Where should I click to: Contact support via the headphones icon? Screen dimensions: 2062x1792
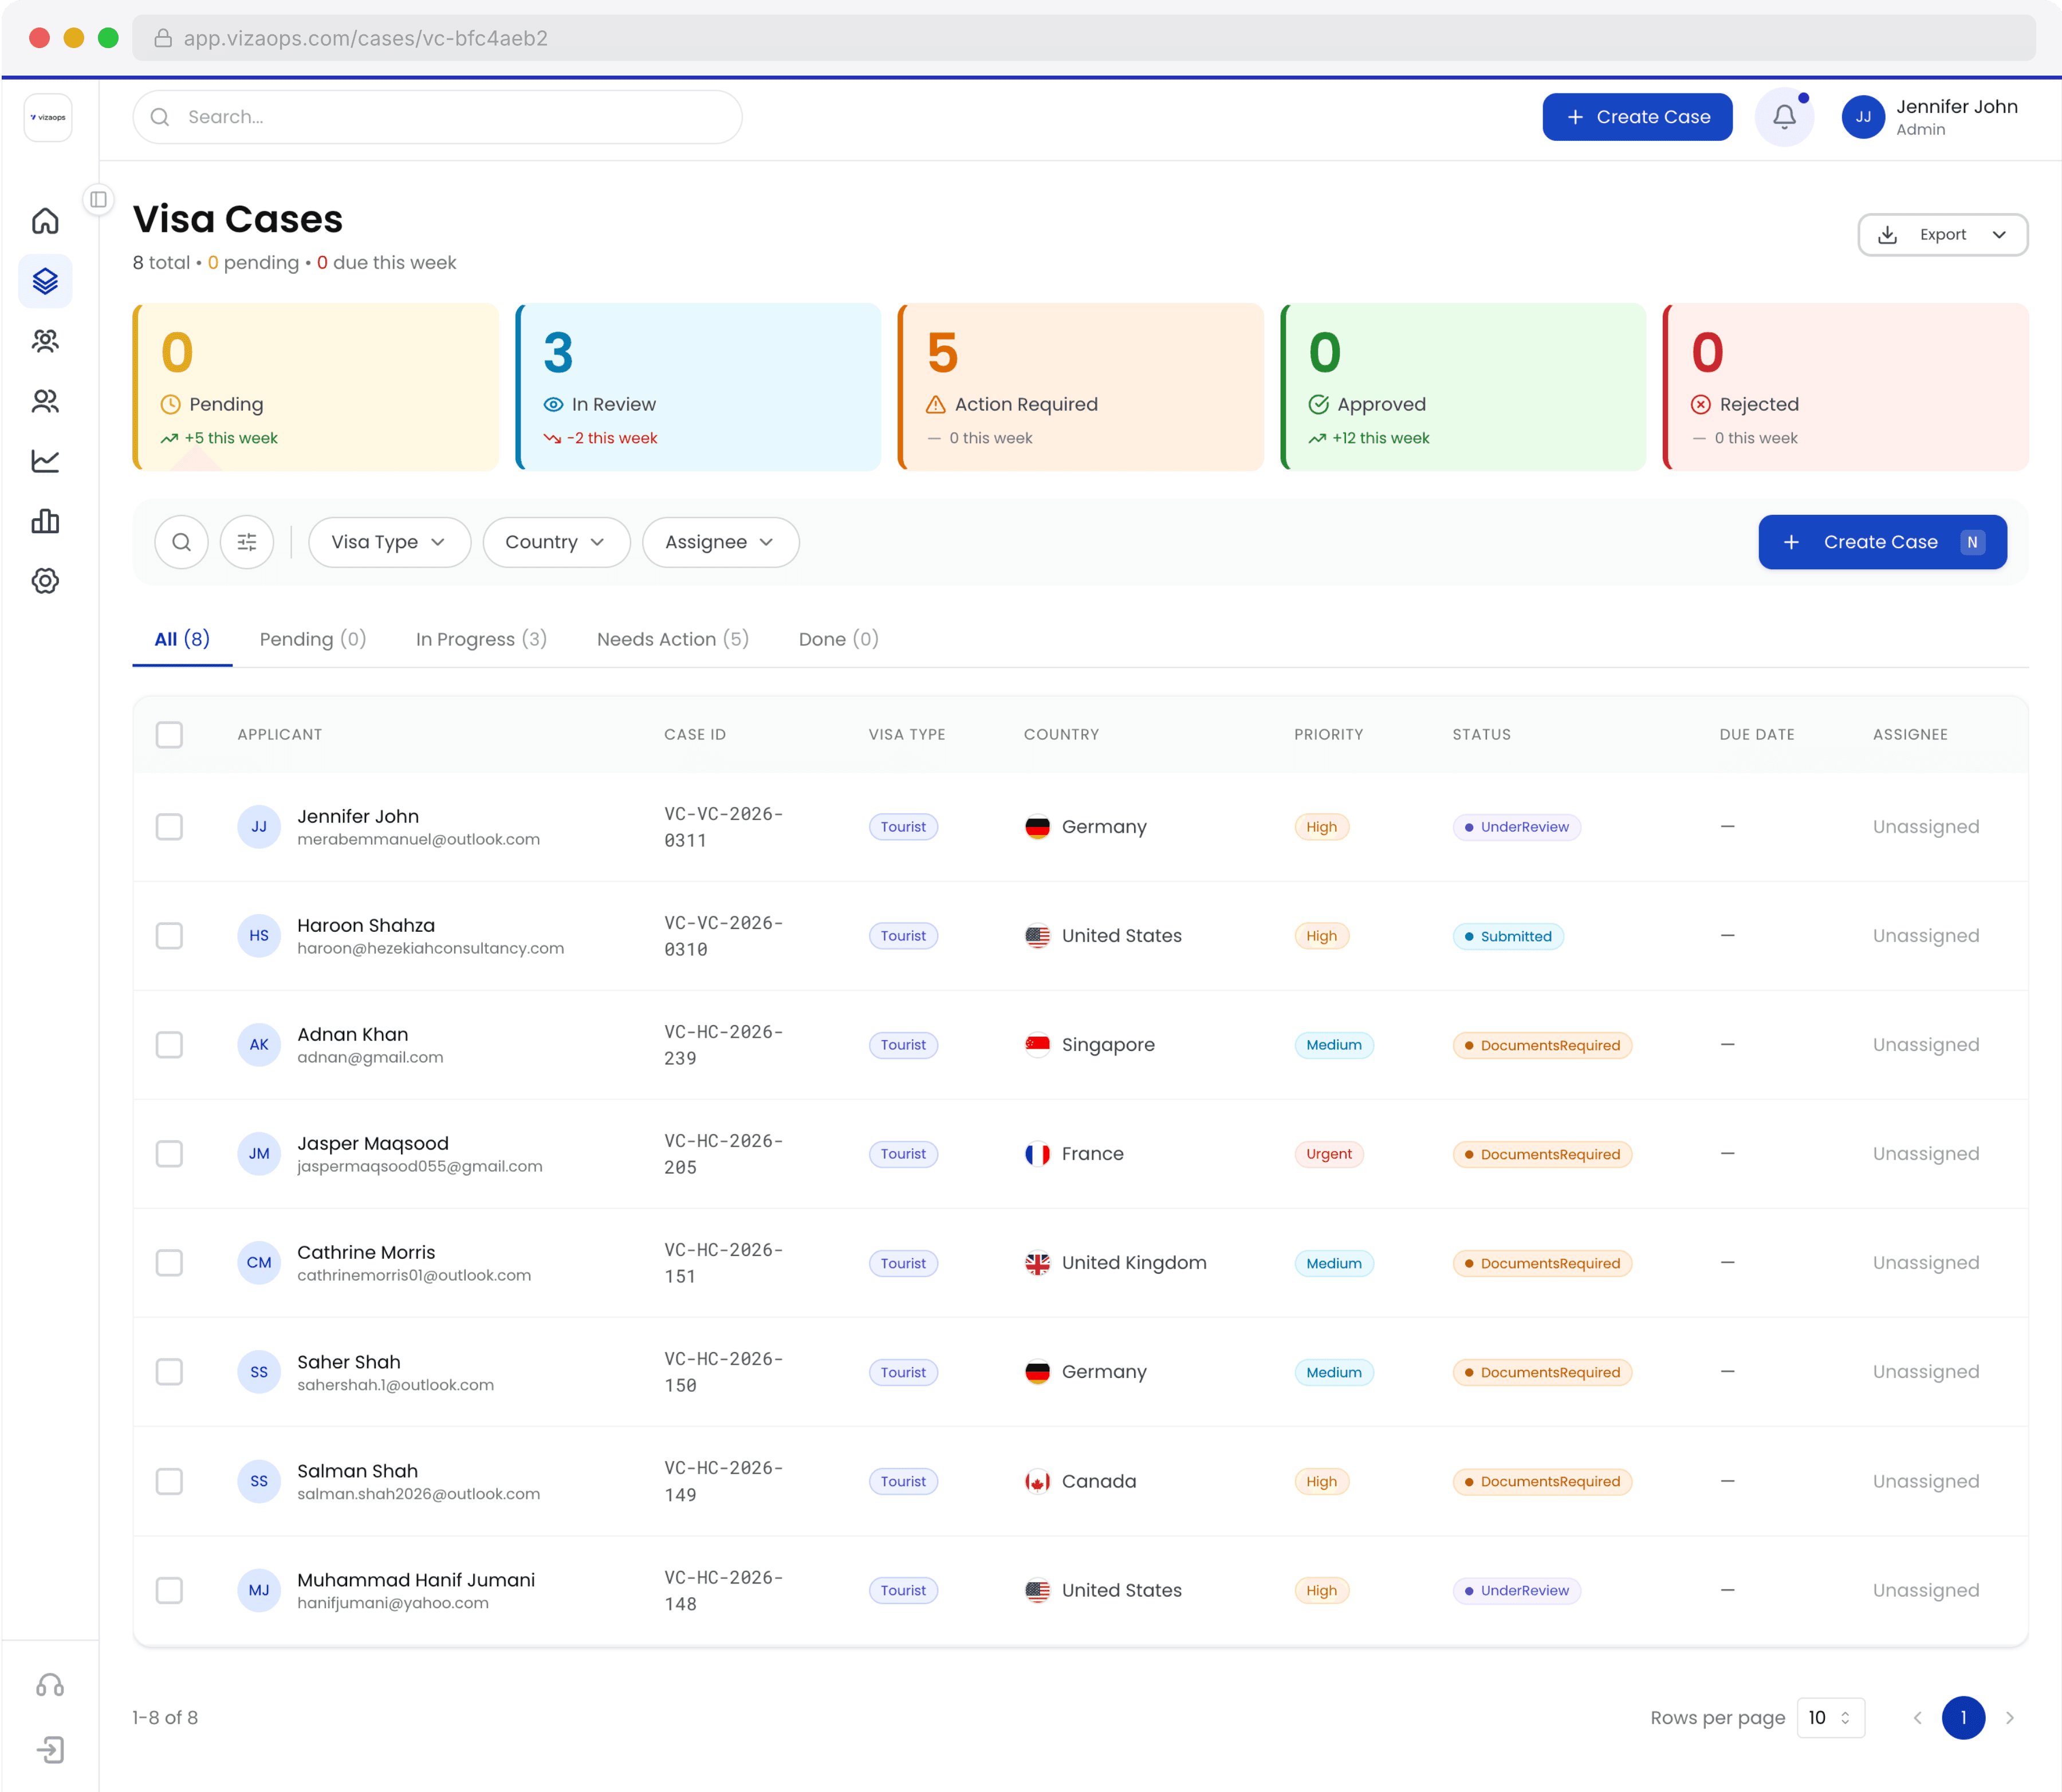click(50, 1685)
